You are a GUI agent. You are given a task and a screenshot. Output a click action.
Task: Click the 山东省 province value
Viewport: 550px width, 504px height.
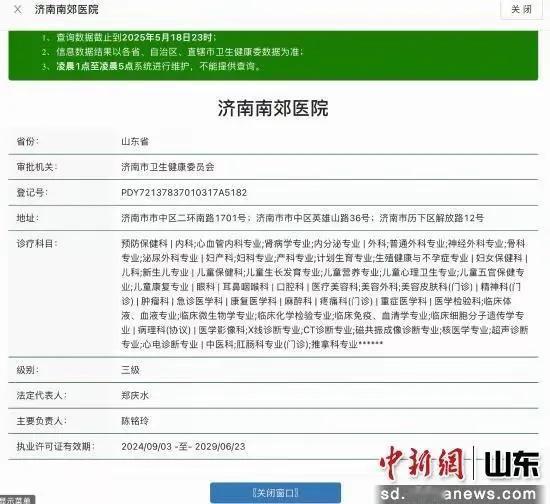(135, 141)
